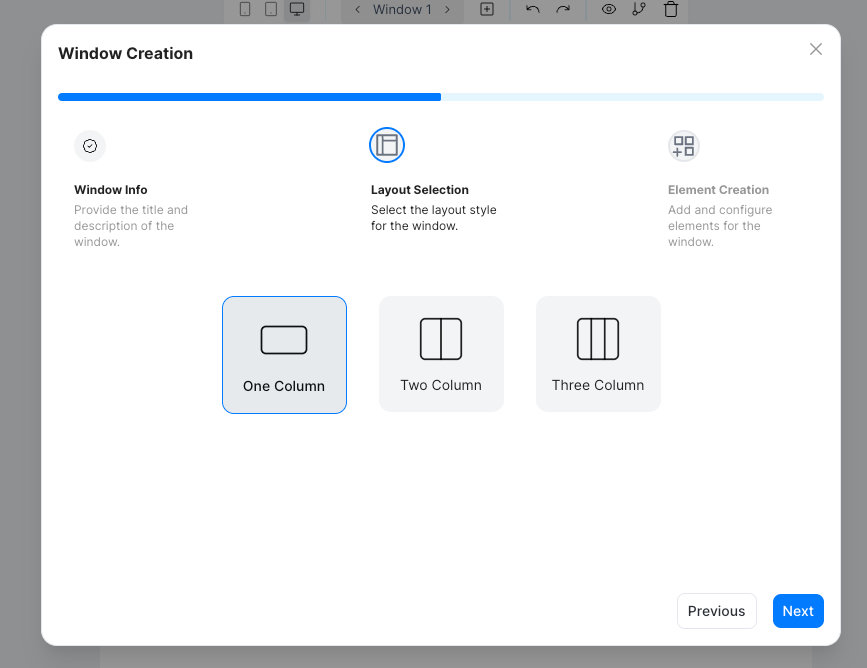Select the desktop preview icon
867x668 pixels.
pyautogui.click(x=297, y=8)
